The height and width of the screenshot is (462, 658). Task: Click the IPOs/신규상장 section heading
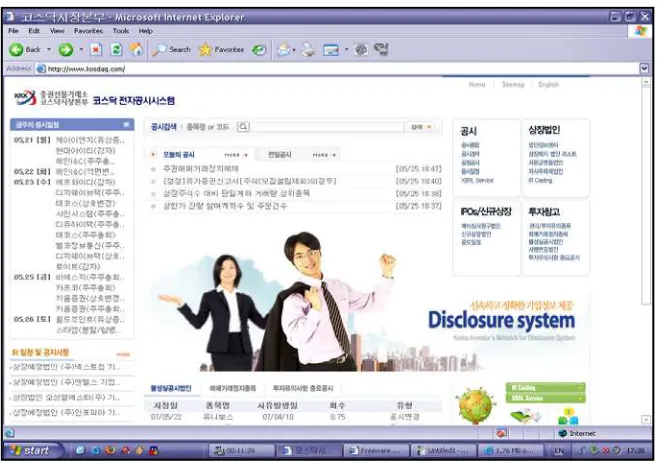(x=486, y=211)
